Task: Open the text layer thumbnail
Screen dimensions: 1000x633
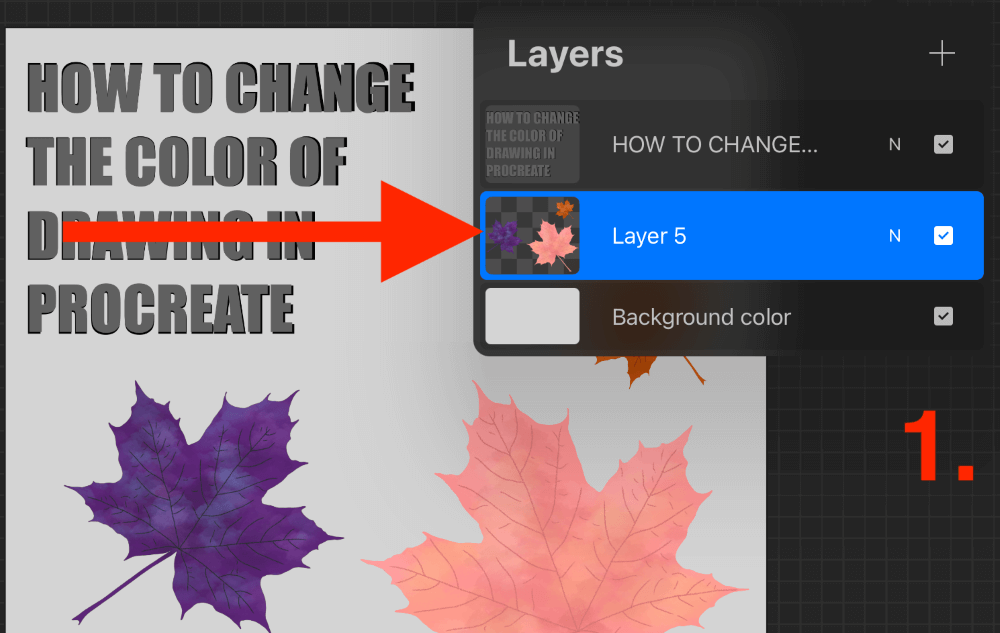Action: pos(533,145)
